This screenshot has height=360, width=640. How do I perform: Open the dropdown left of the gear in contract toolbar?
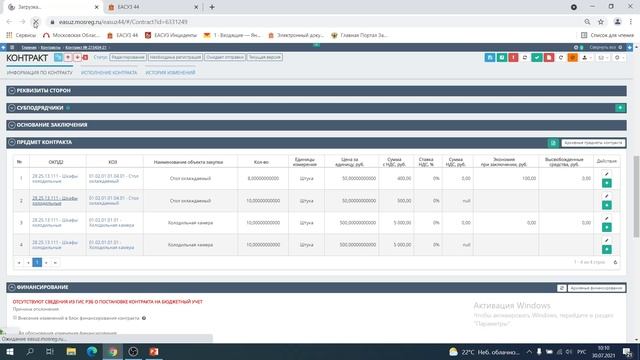[x=602, y=58]
